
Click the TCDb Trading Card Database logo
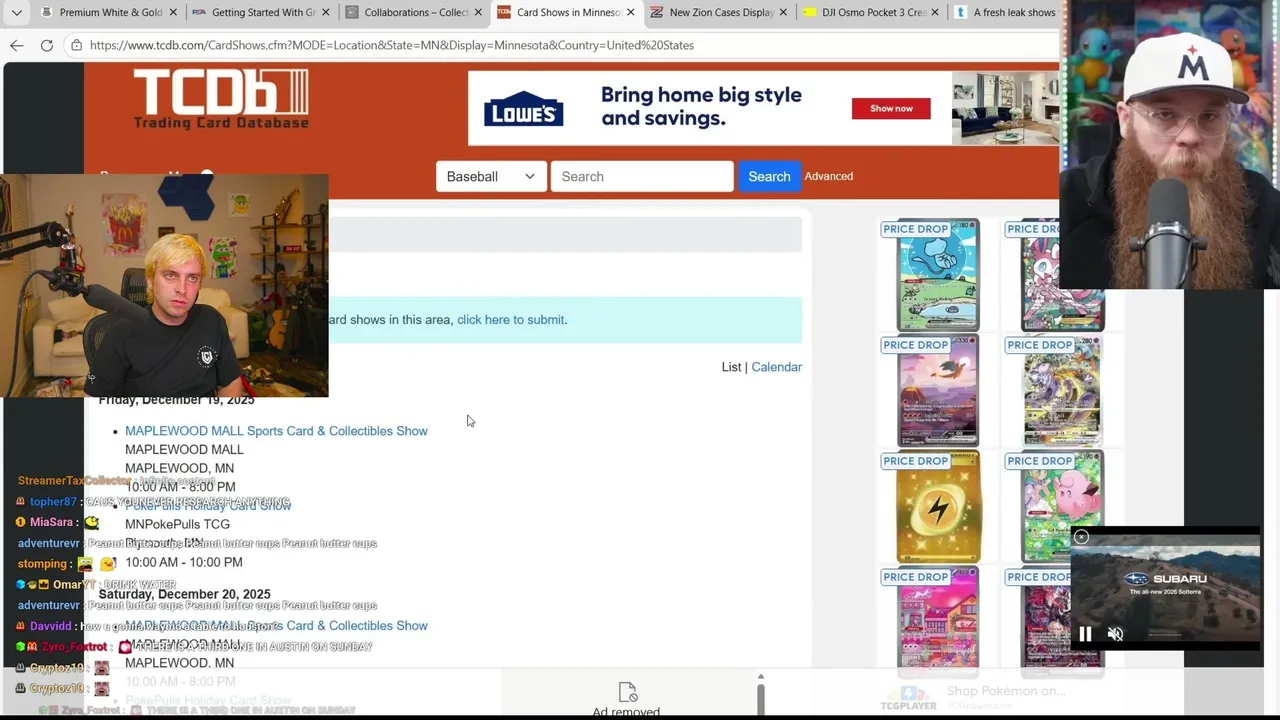point(221,99)
